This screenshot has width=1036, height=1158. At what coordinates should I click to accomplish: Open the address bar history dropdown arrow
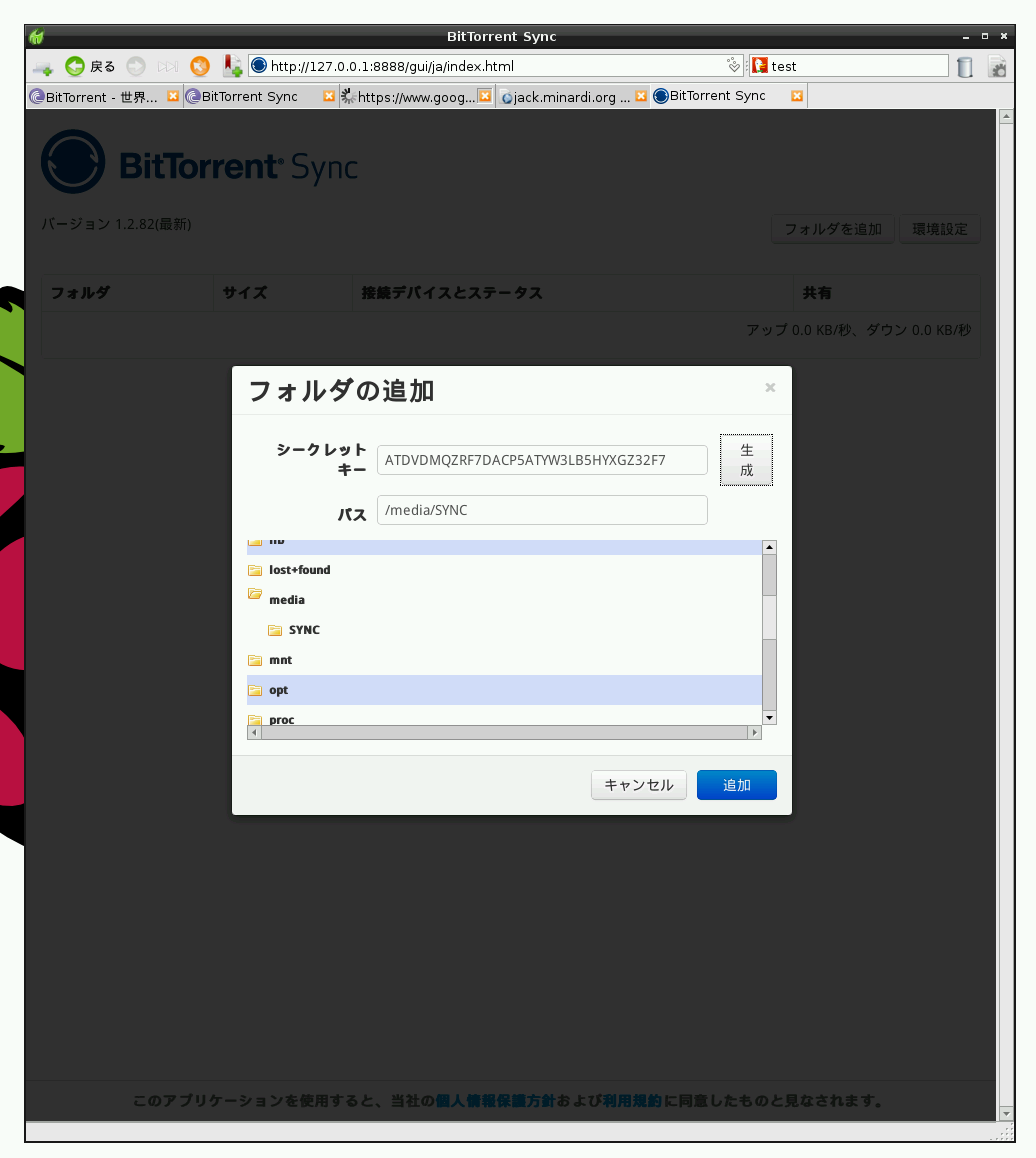(733, 66)
